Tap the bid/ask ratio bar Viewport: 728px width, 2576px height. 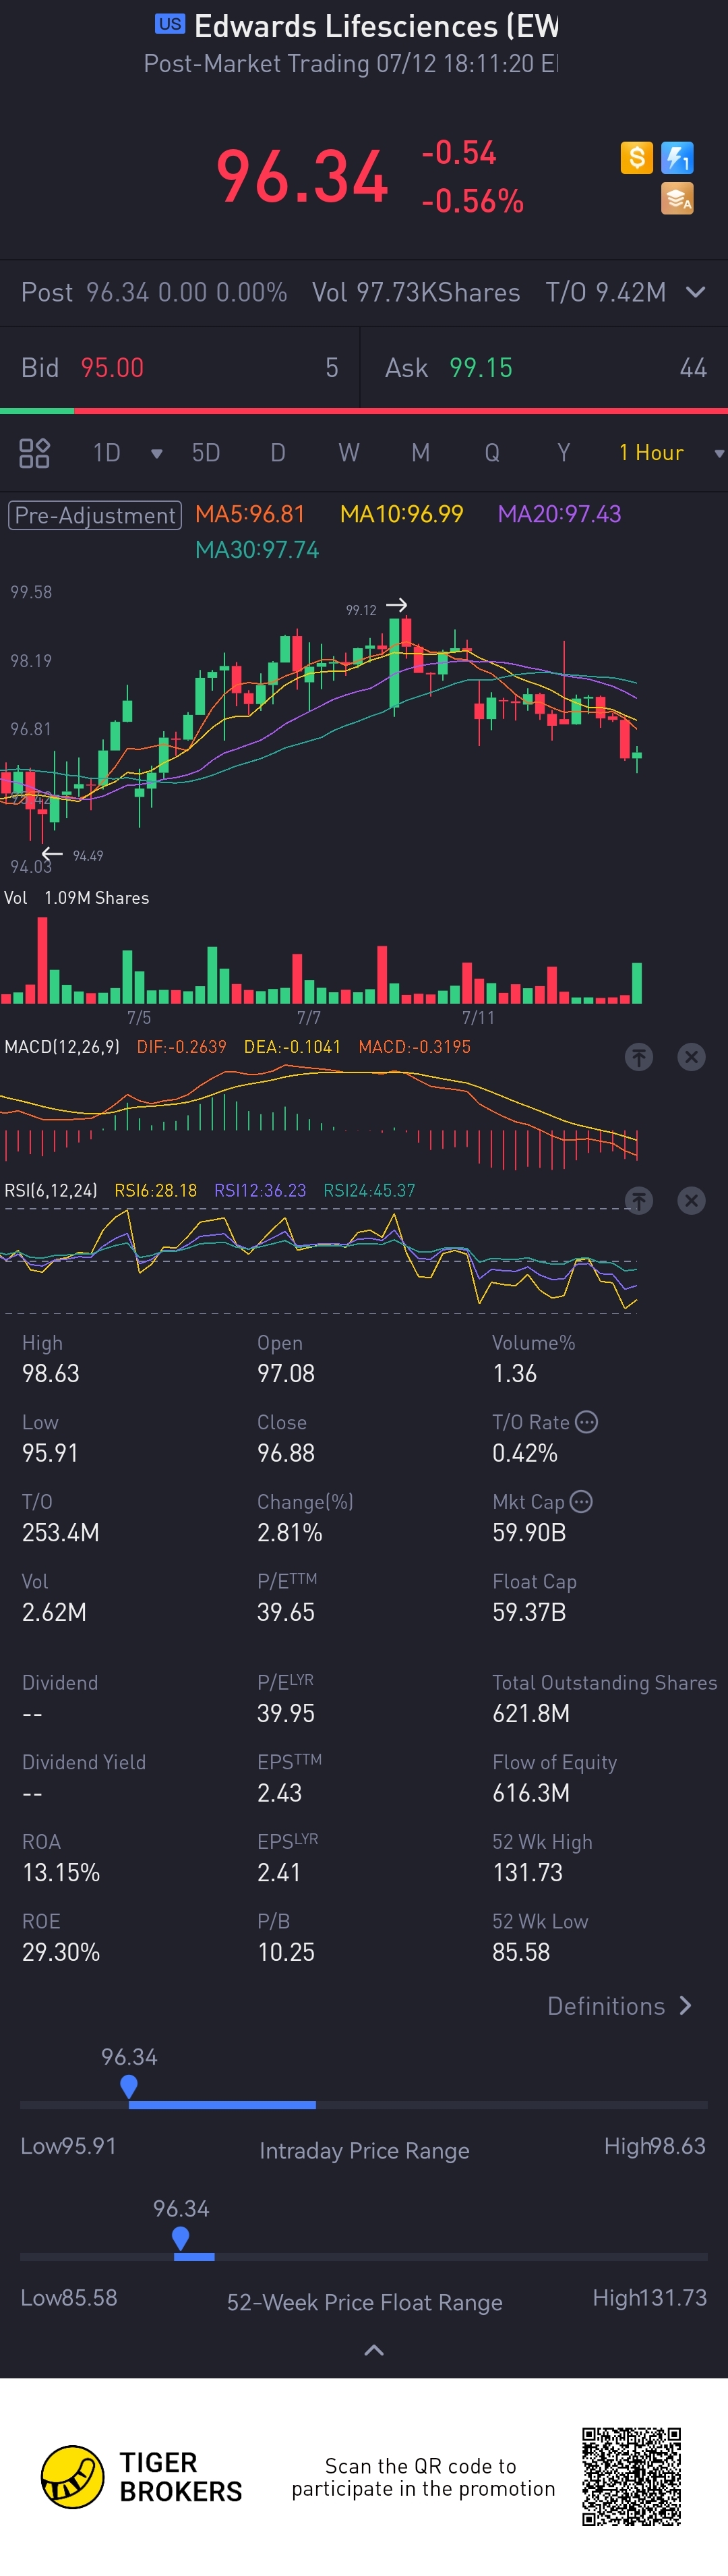pyautogui.click(x=364, y=411)
